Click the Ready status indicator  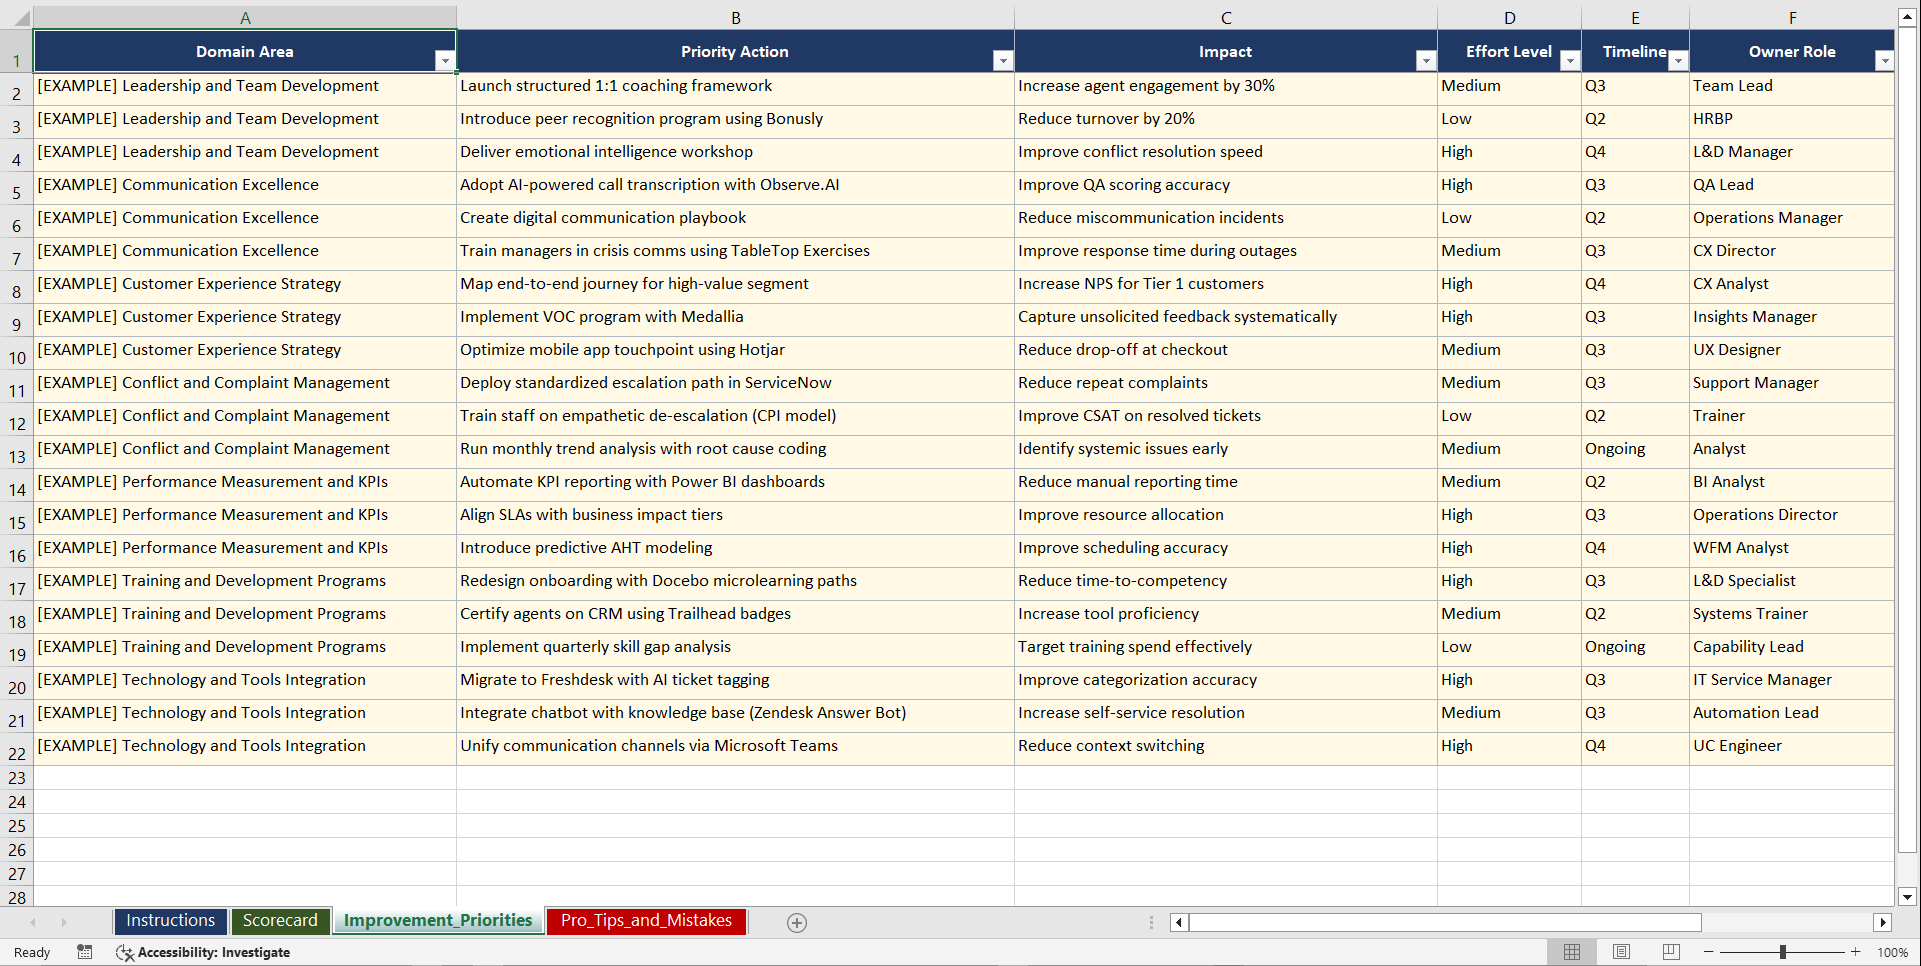[x=31, y=952]
